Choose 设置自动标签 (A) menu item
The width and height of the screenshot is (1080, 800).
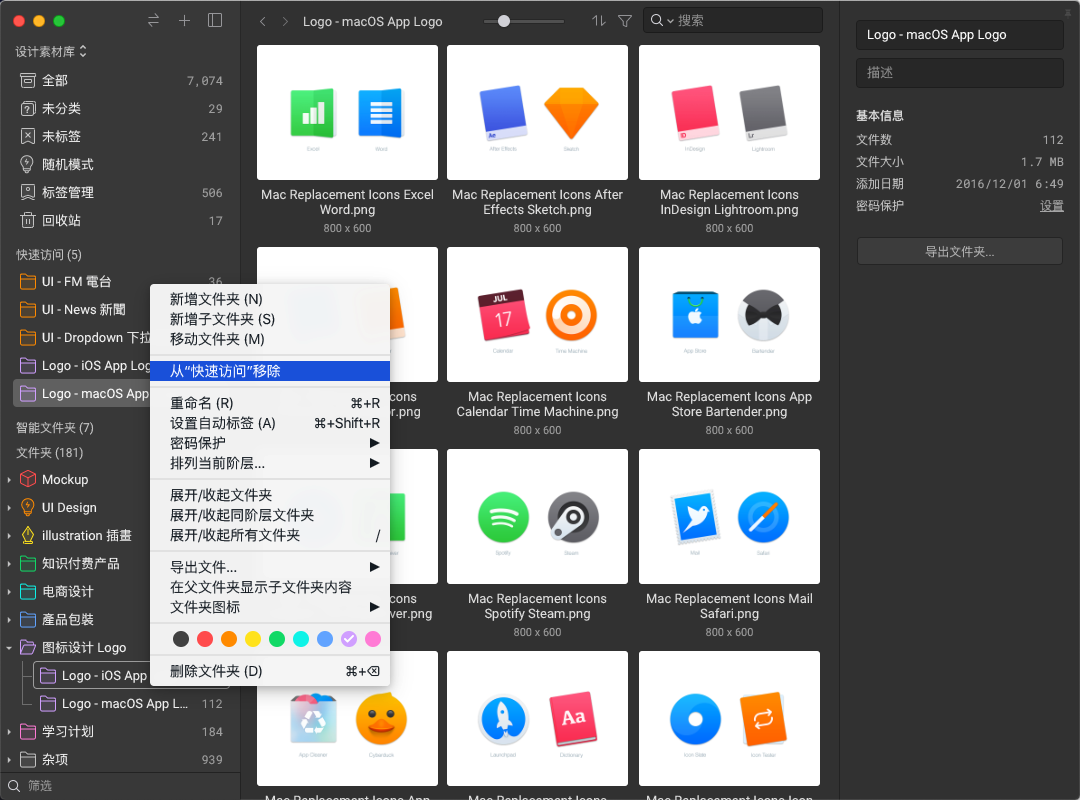coord(270,423)
